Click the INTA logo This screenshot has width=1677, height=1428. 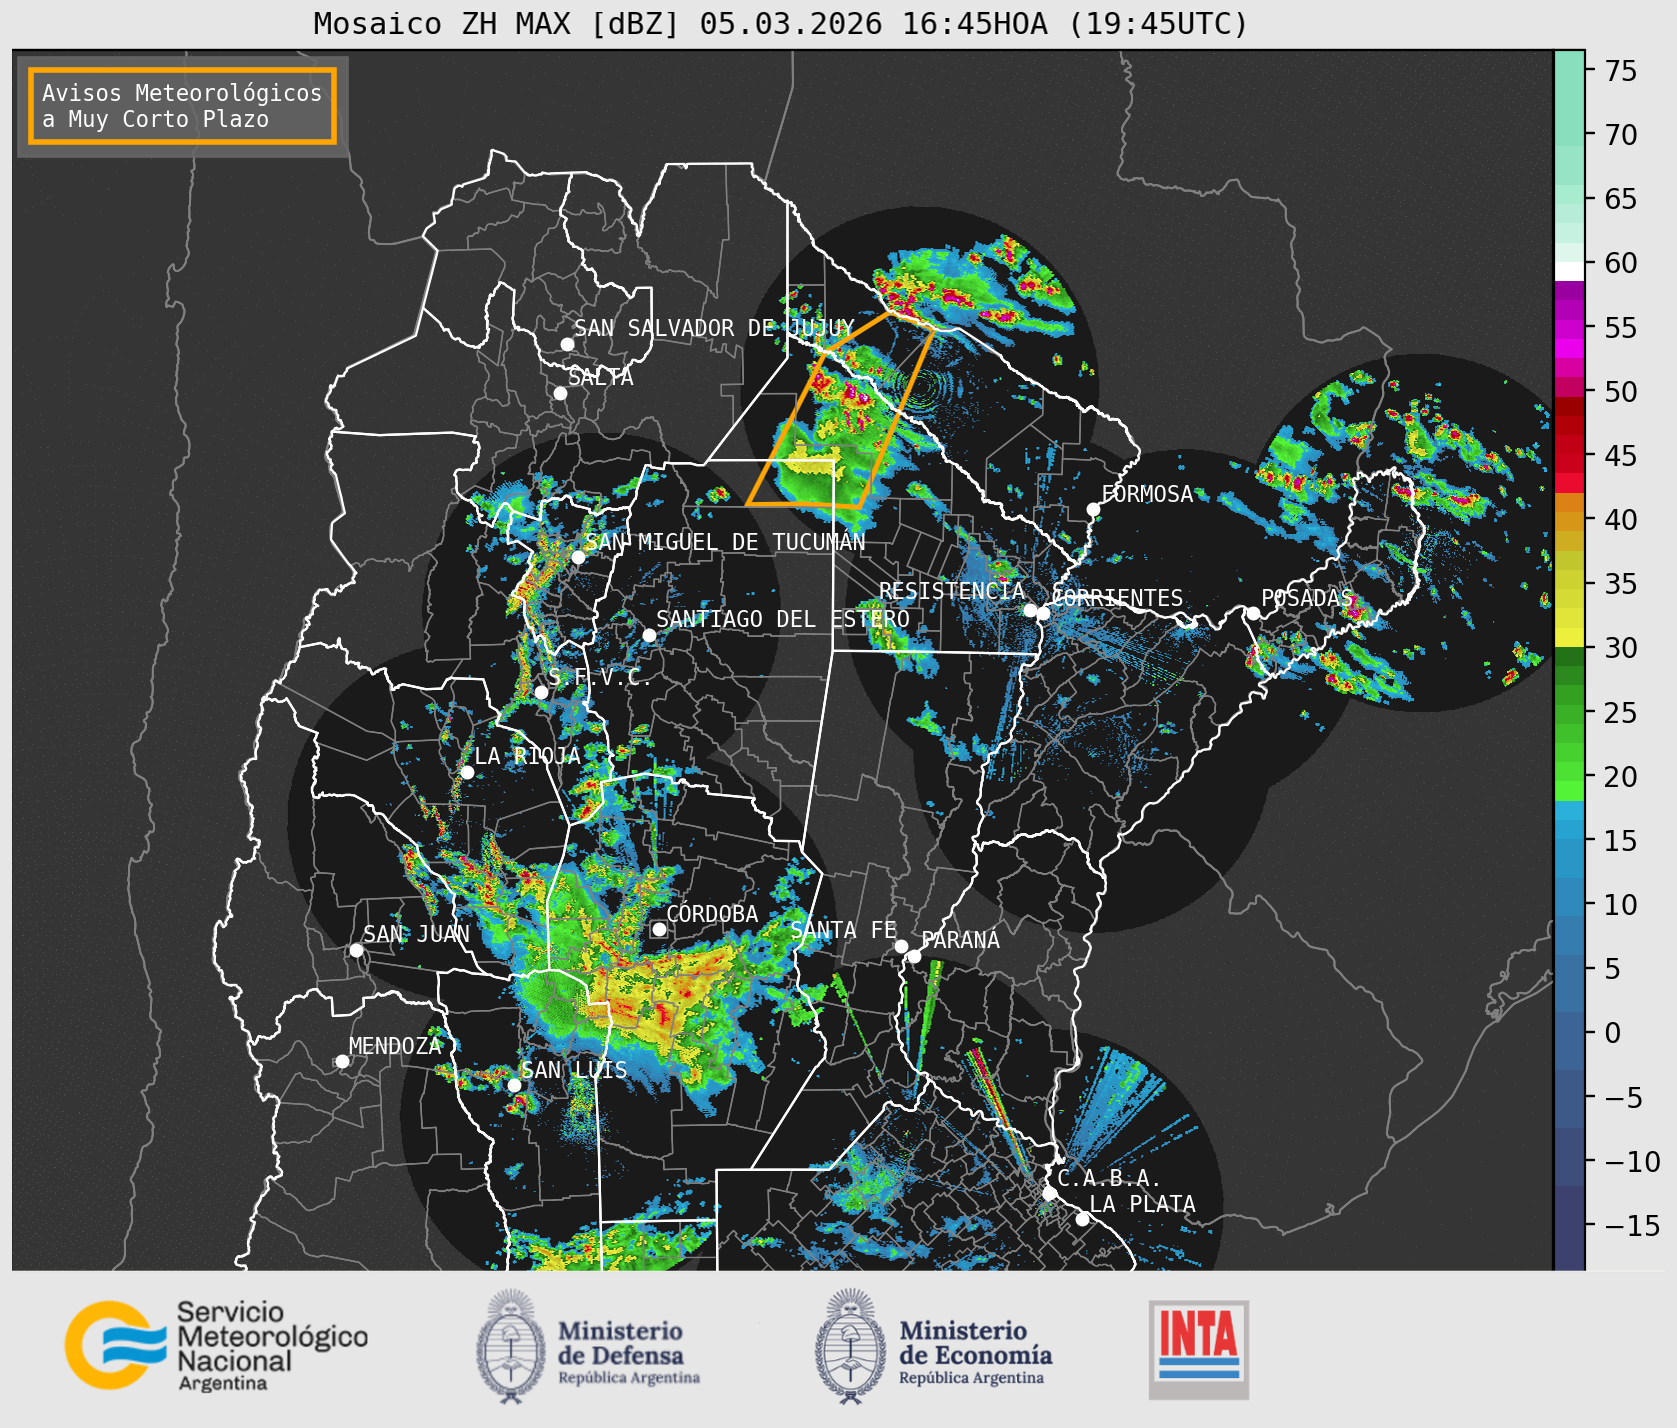(1199, 1349)
